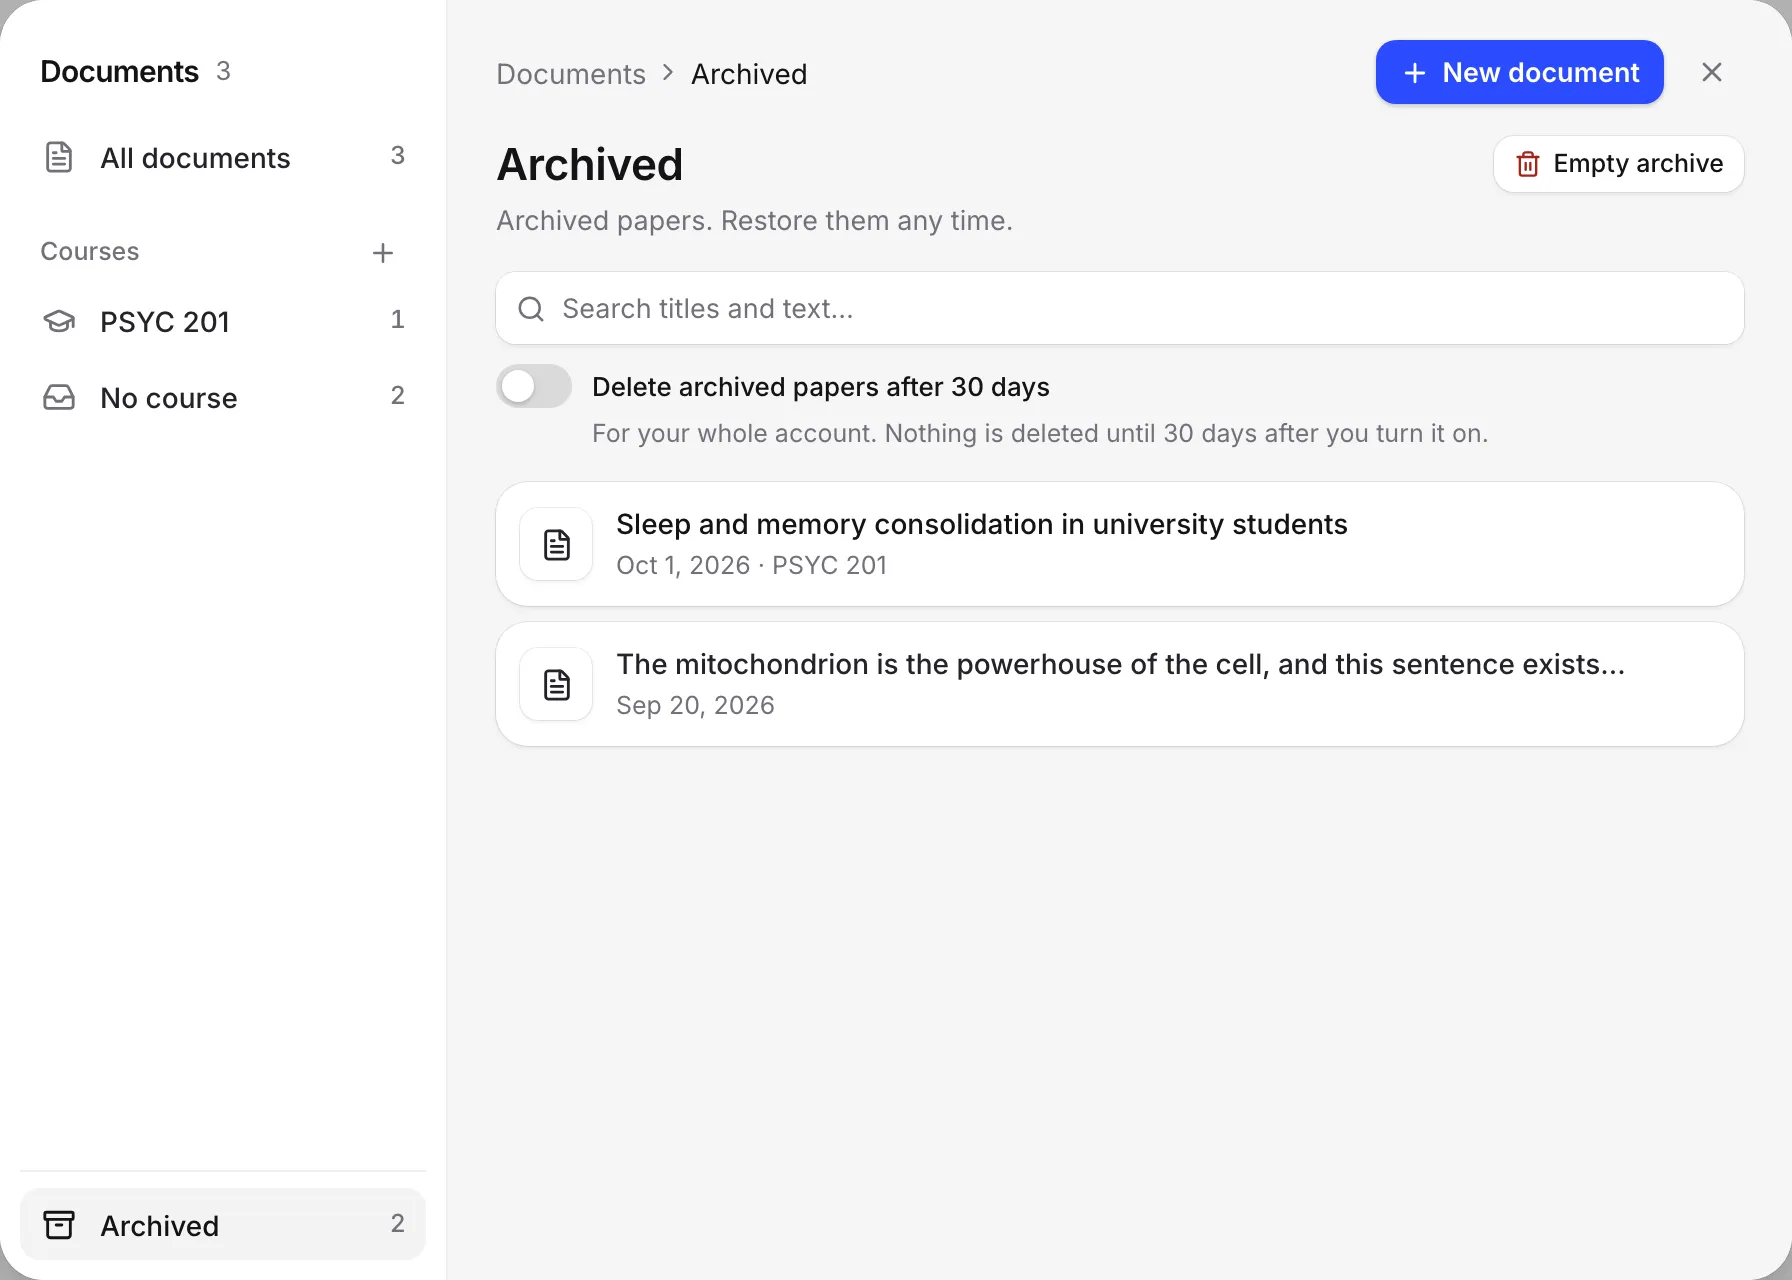Click the Documents sidebar heading

point(120,72)
